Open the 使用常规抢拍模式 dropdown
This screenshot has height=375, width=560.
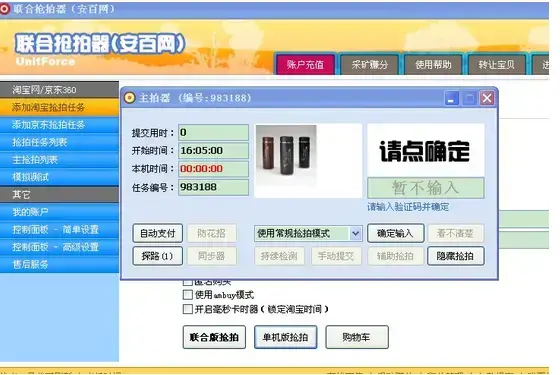[308, 233]
